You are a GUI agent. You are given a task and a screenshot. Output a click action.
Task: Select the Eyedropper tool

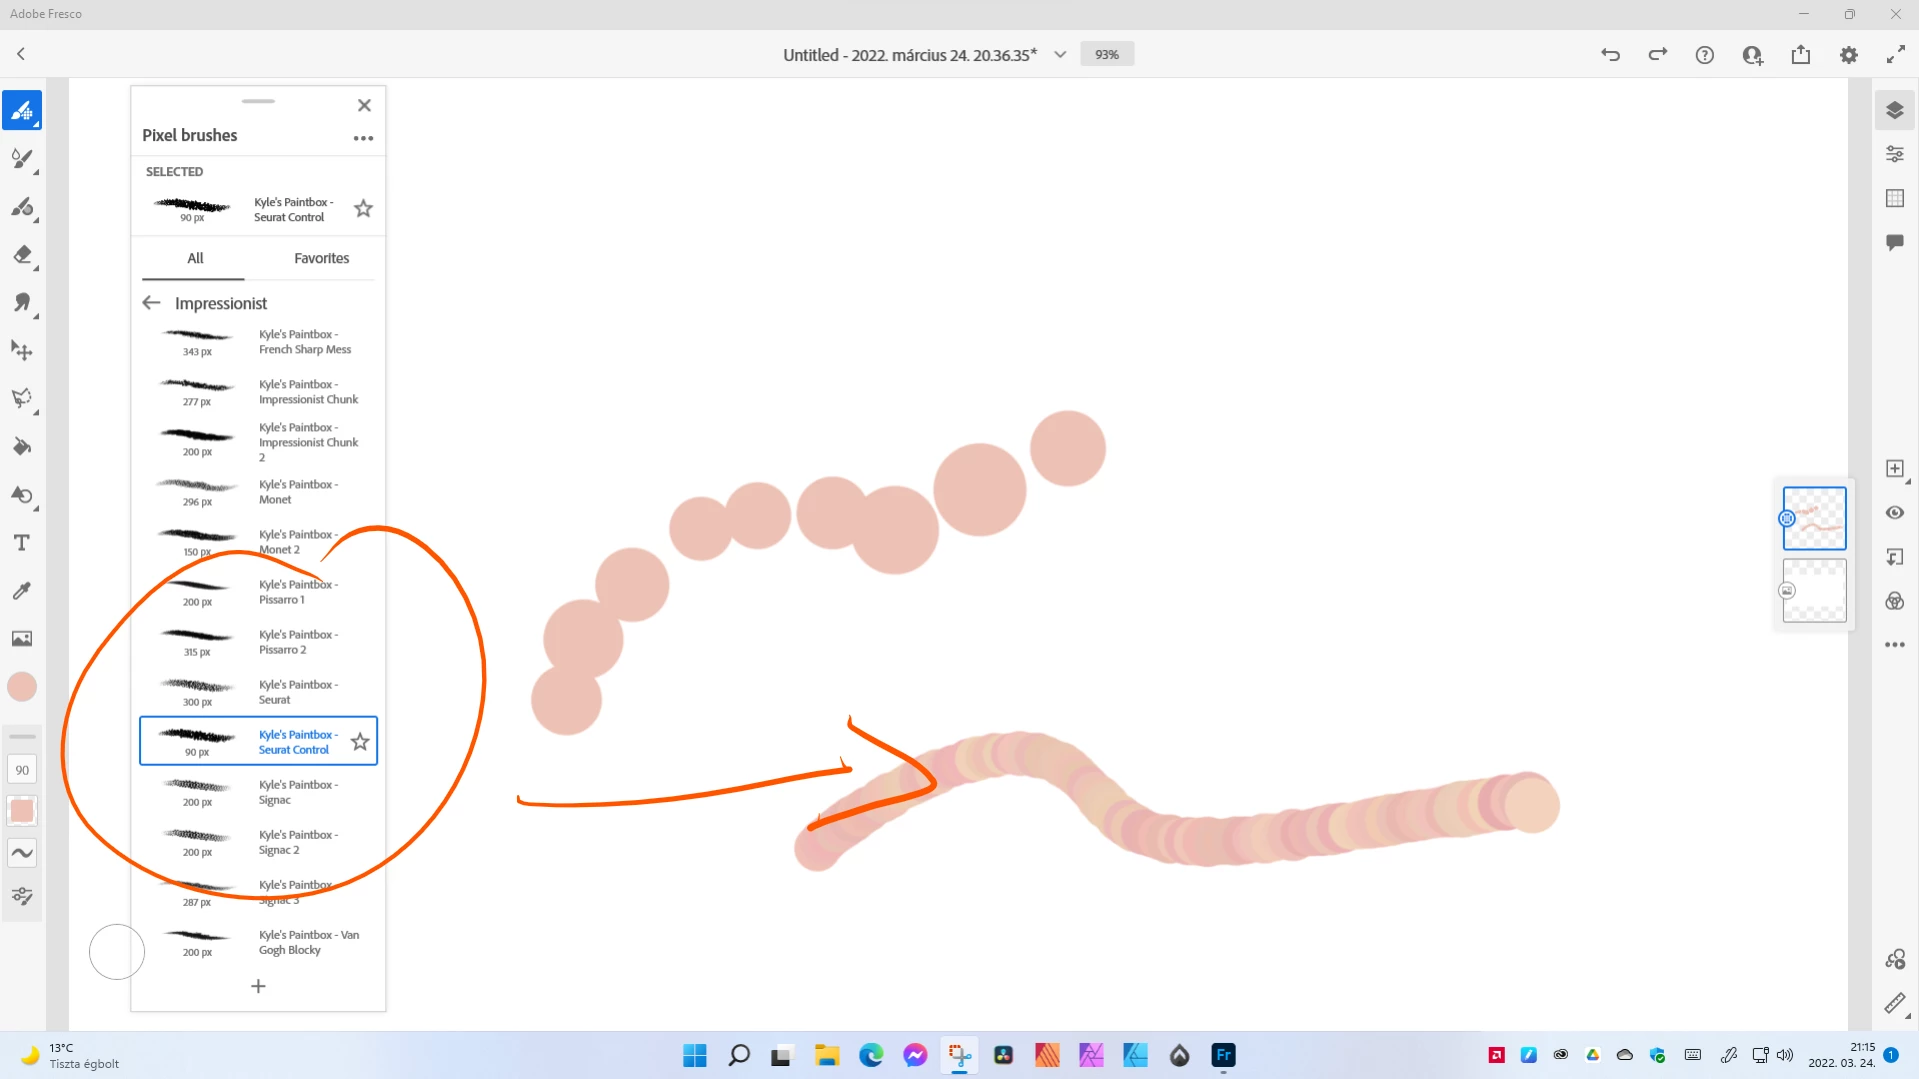pyautogui.click(x=22, y=591)
